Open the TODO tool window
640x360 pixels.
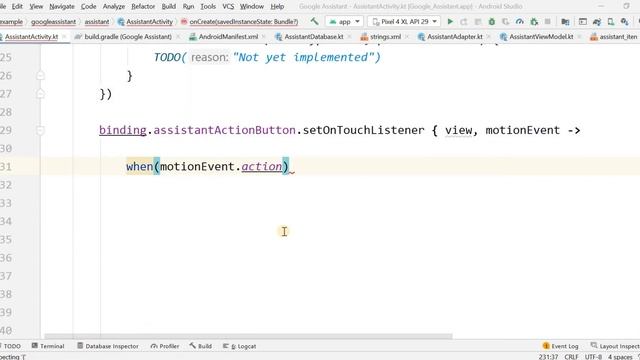pos(11,346)
